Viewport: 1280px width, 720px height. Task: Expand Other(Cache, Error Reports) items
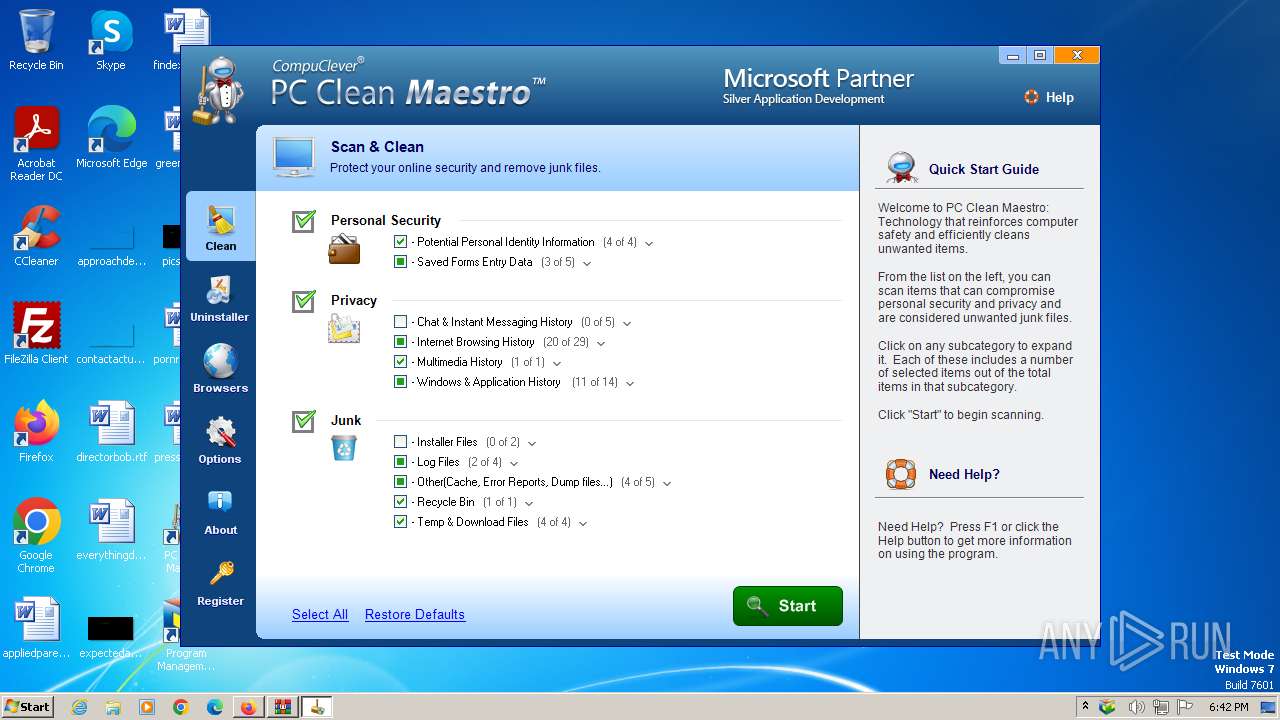point(667,483)
